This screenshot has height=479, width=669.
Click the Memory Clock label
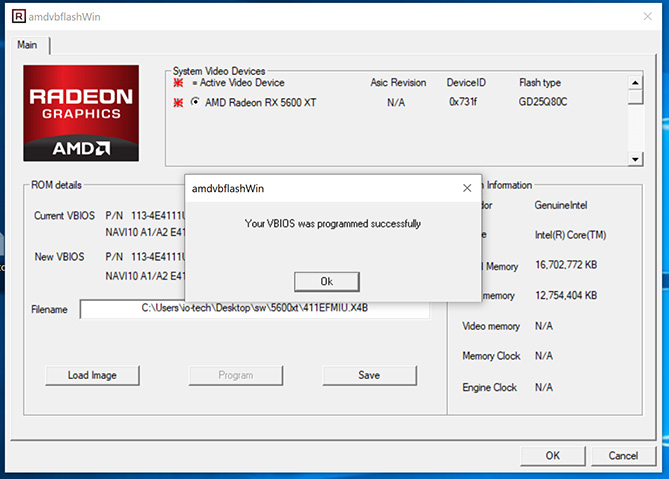point(491,356)
